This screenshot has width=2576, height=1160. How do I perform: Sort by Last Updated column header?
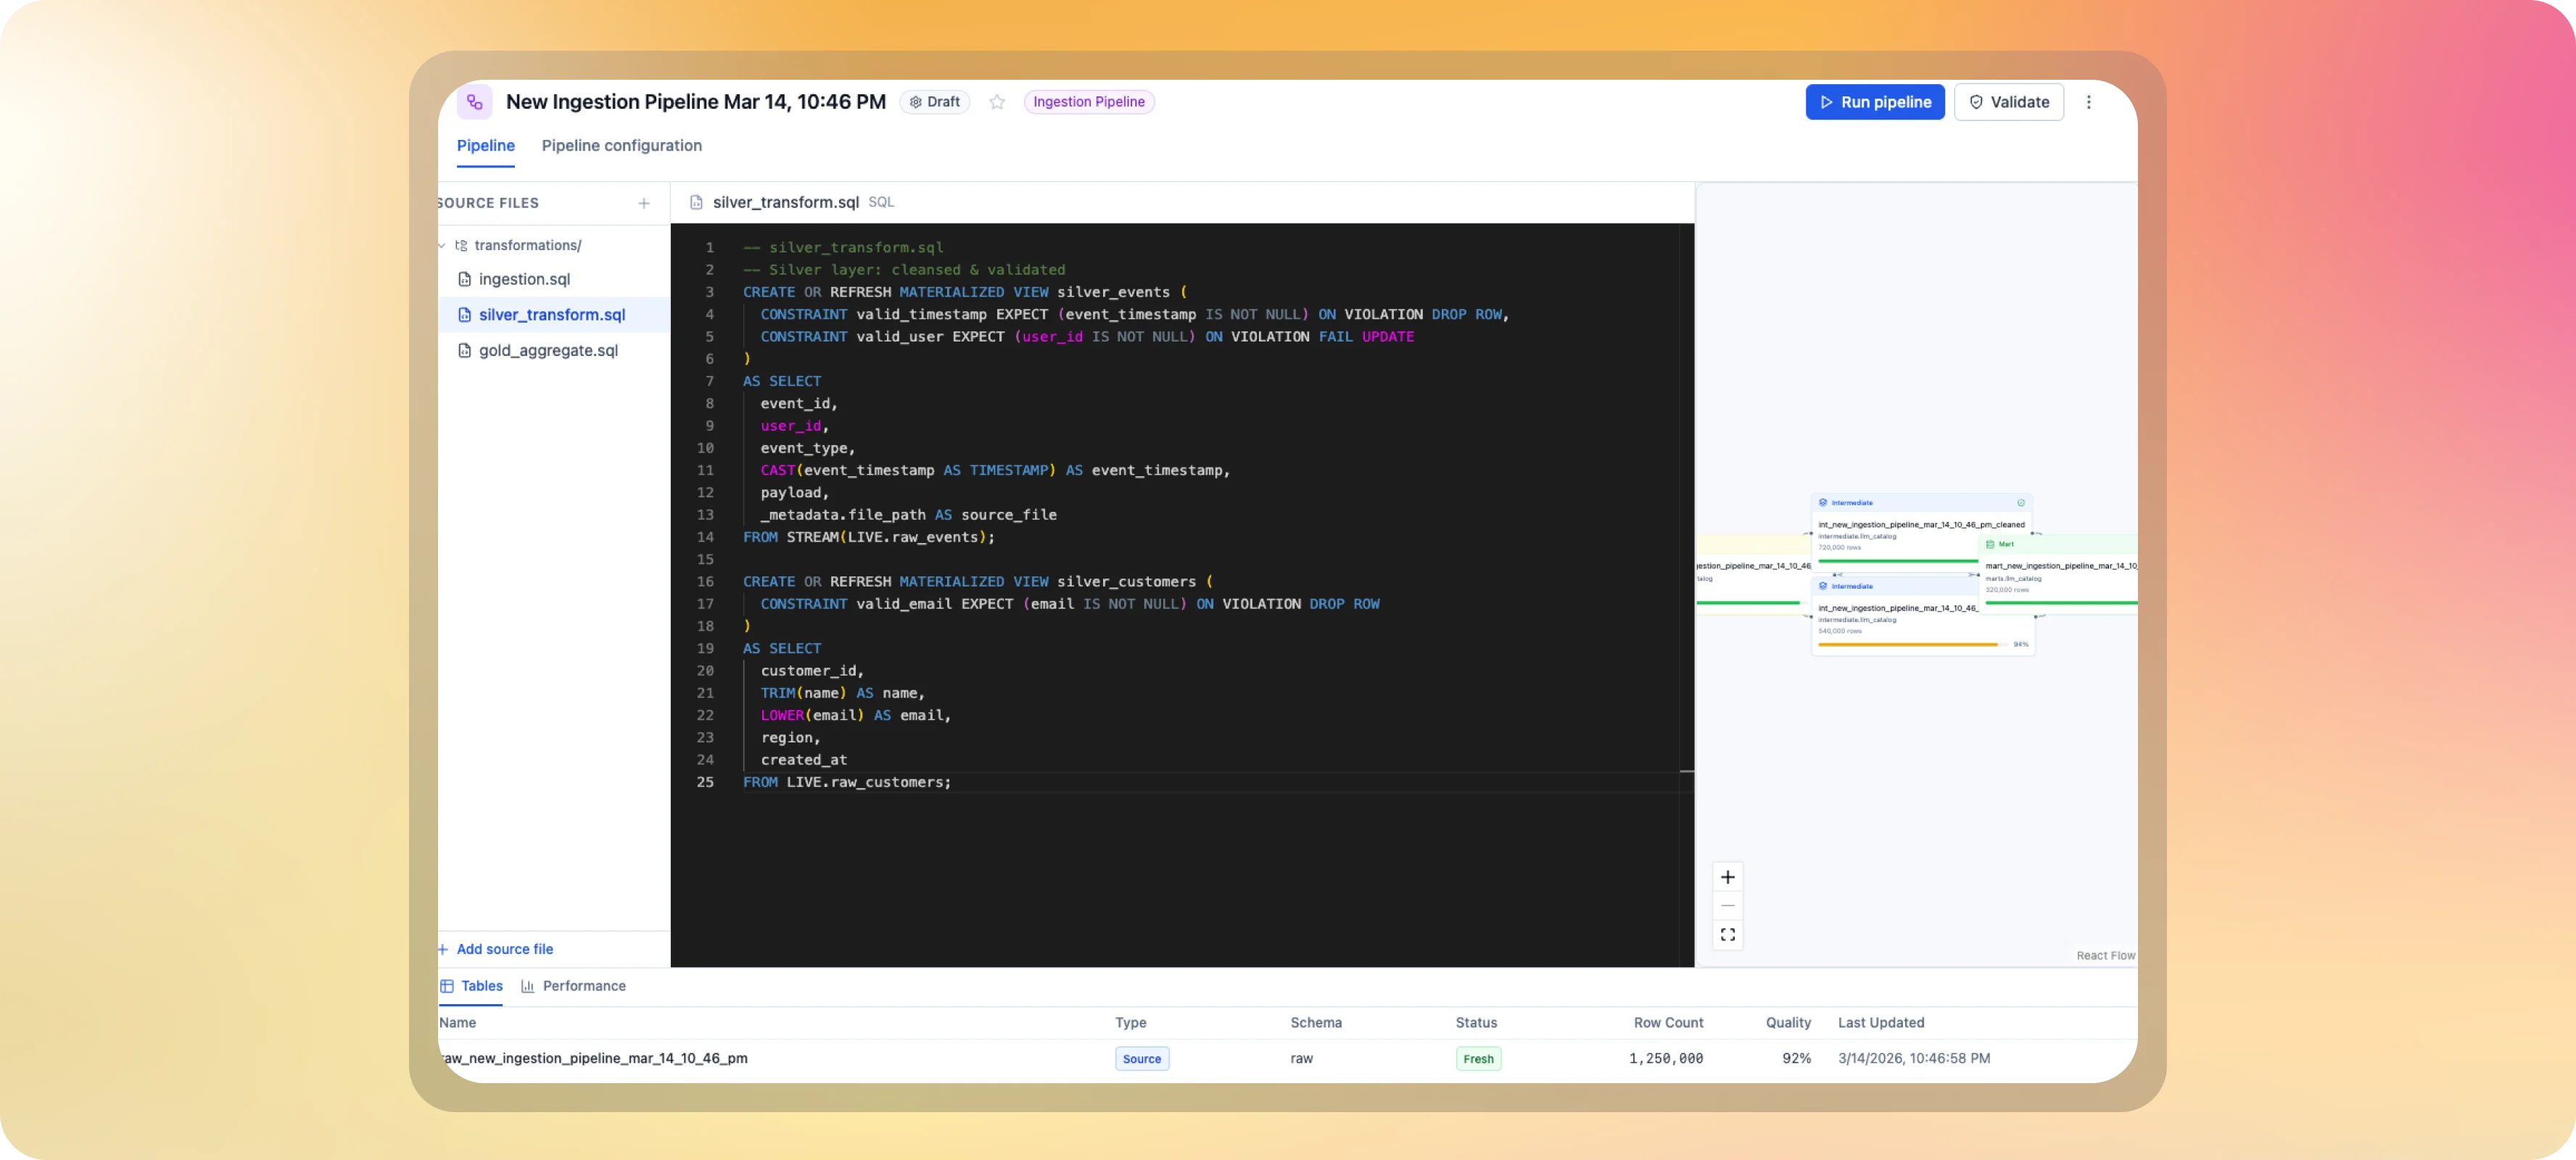coord(1880,1023)
